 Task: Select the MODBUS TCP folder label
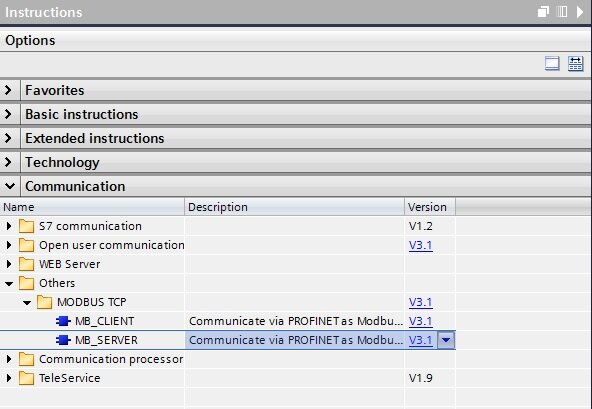click(x=92, y=302)
